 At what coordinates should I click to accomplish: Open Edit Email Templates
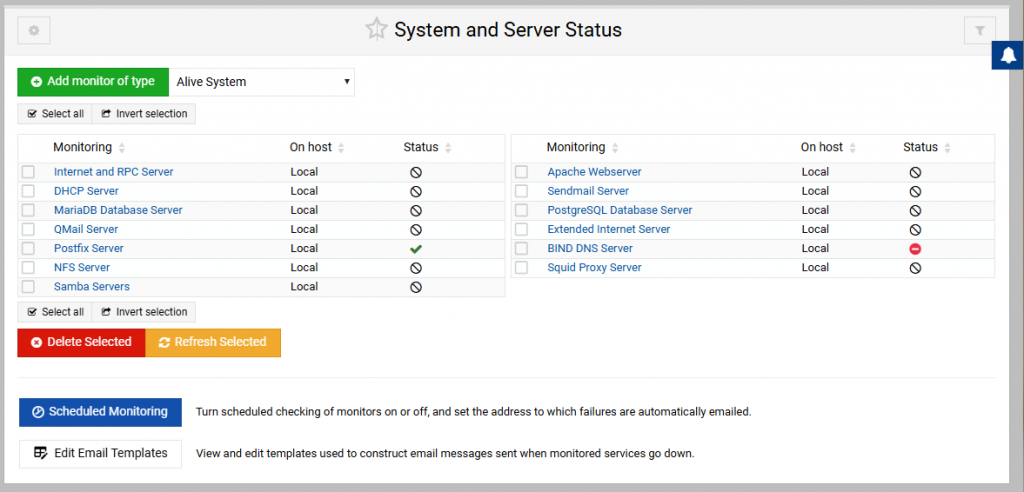tap(100, 453)
